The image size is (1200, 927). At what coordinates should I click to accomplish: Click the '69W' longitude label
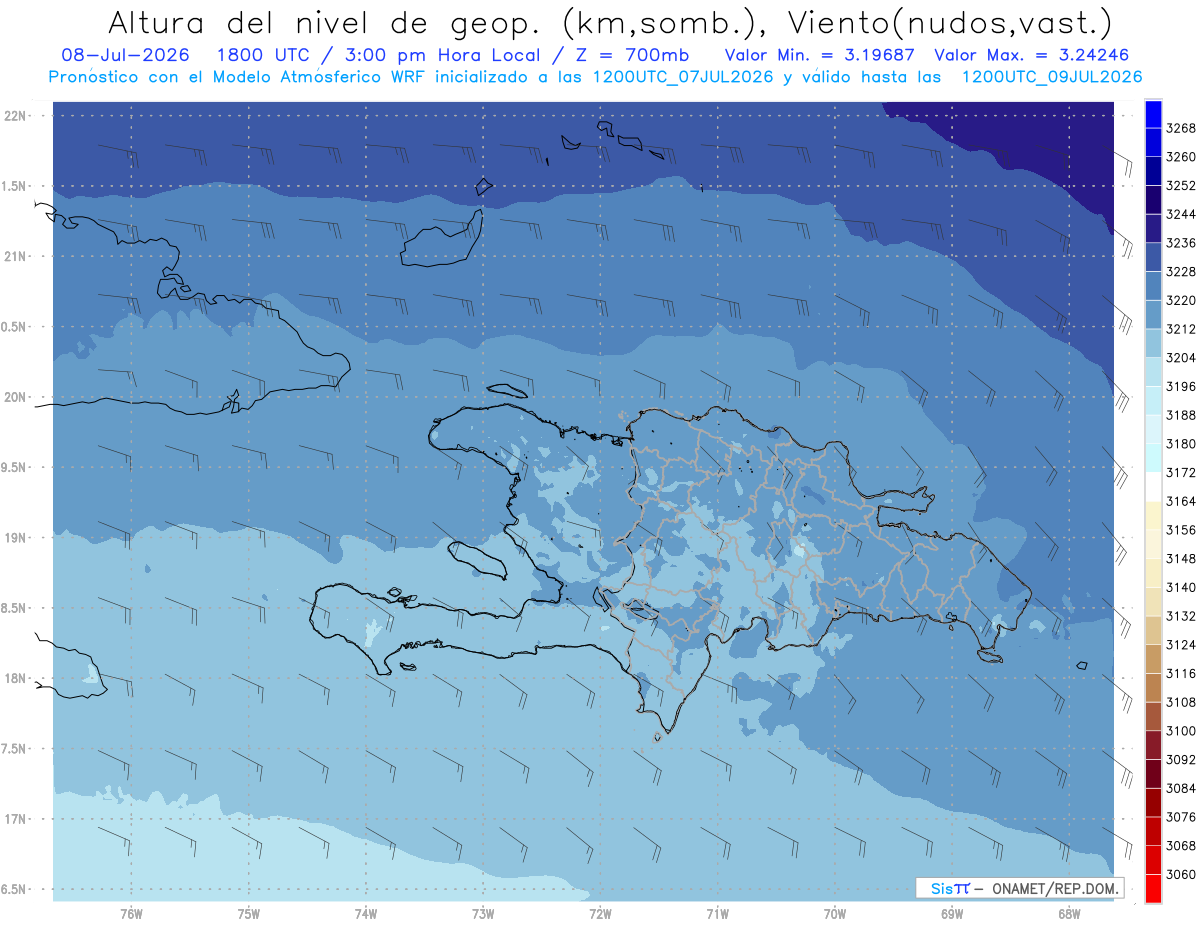(x=951, y=914)
